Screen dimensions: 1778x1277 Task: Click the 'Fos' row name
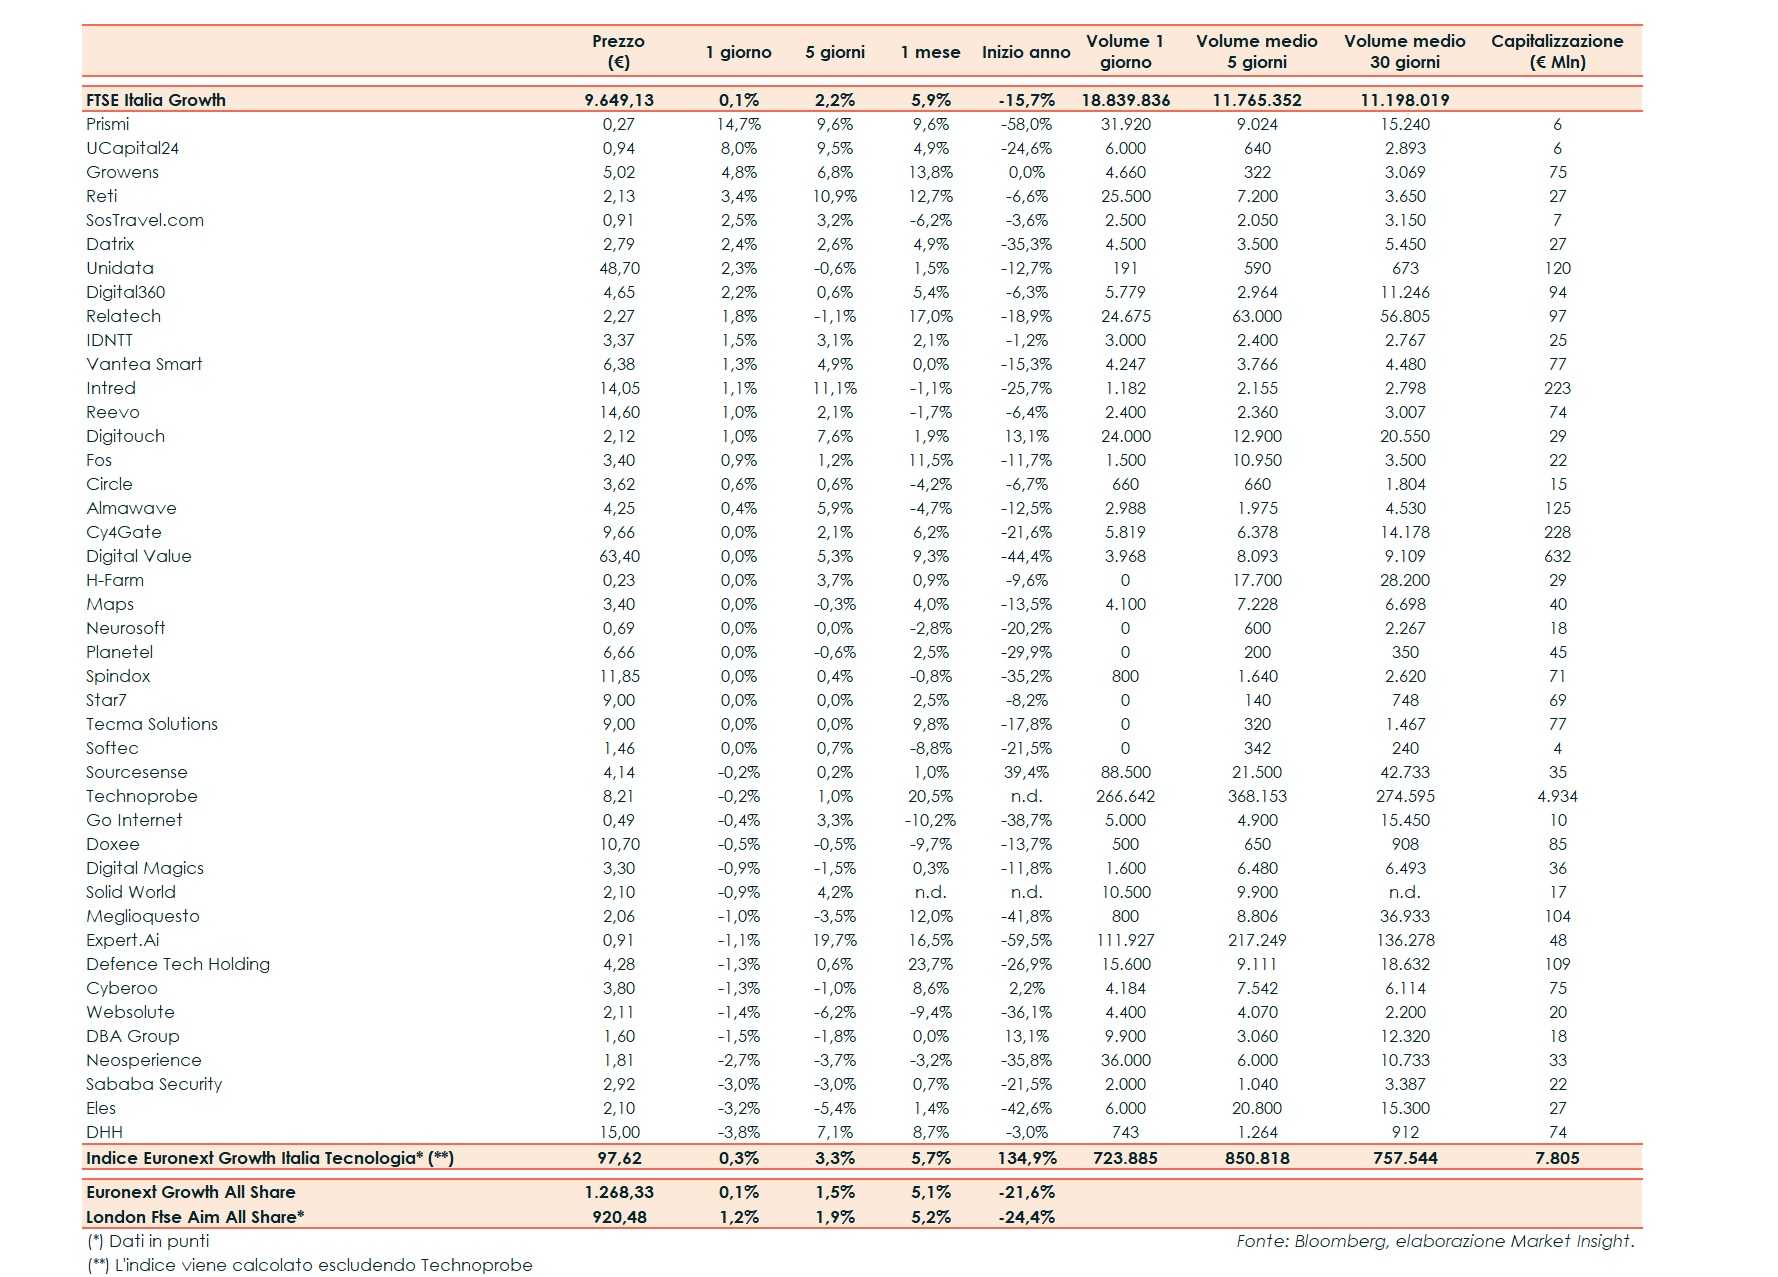pyautogui.click(x=99, y=460)
